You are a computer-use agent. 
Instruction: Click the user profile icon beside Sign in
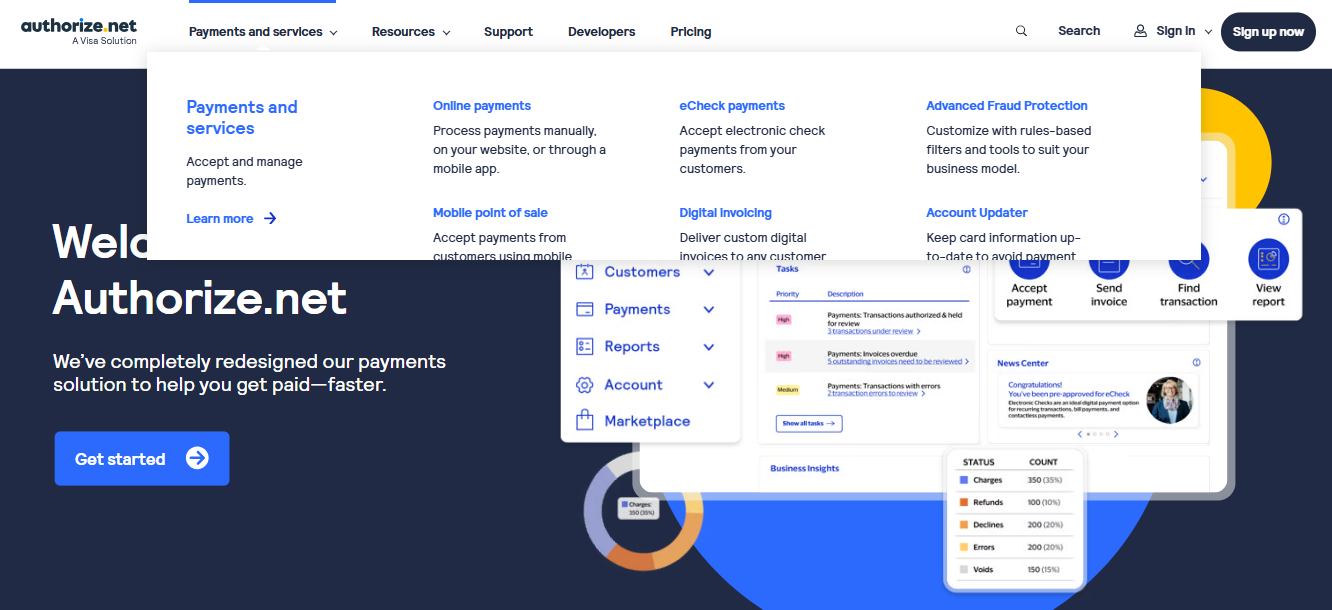click(x=1140, y=31)
